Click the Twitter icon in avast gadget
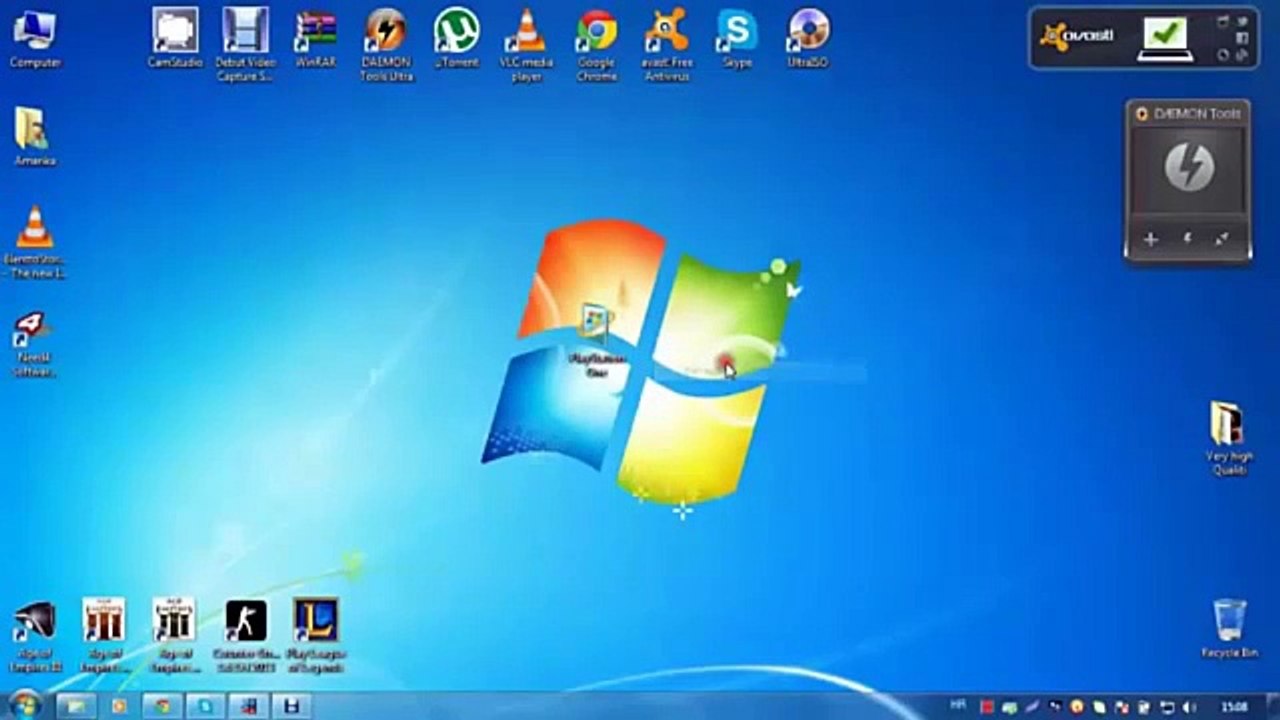Viewport: 1280px width, 720px height. click(x=1243, y=20)
